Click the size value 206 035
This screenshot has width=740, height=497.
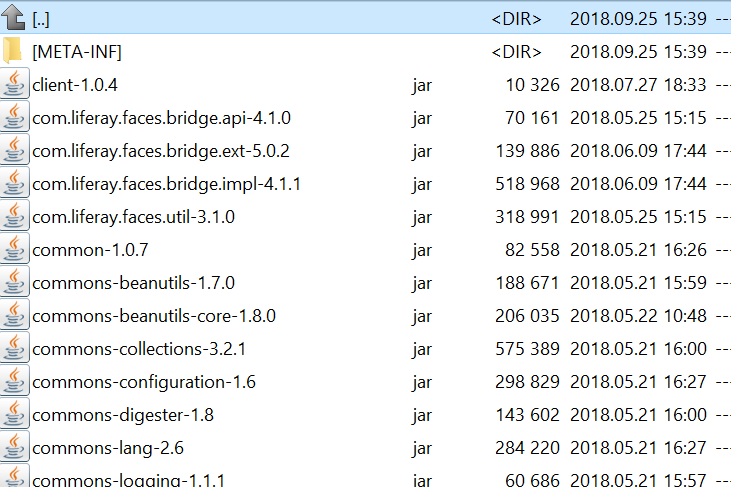pos(527,316)
